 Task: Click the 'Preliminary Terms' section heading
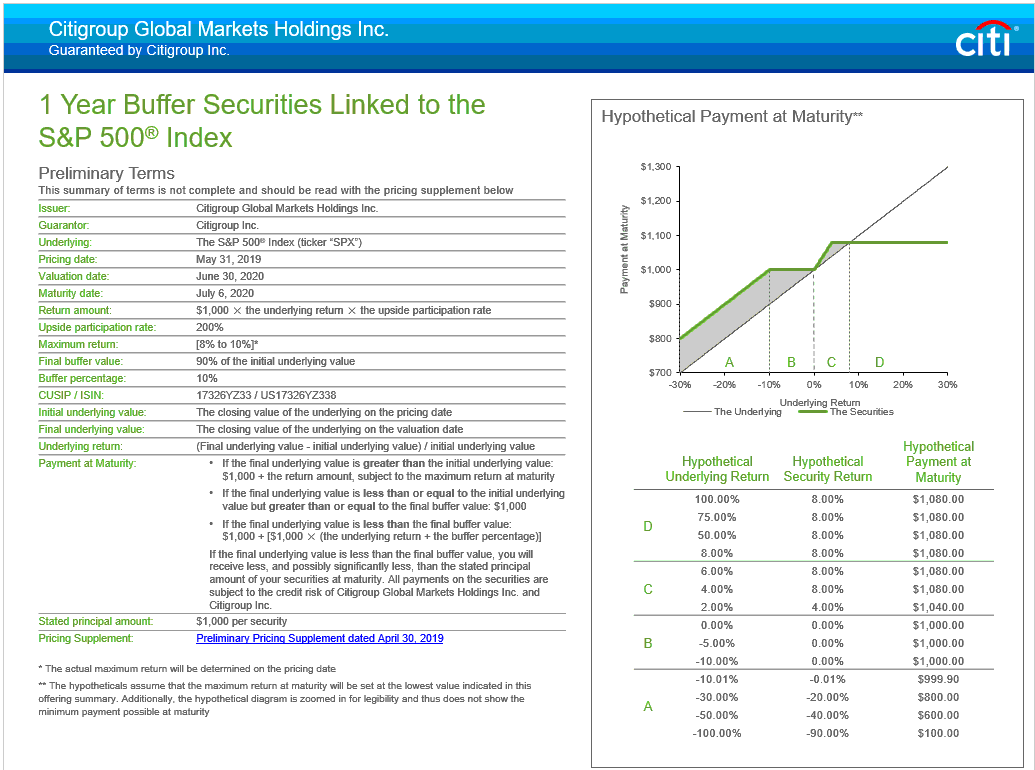(106, 173)
